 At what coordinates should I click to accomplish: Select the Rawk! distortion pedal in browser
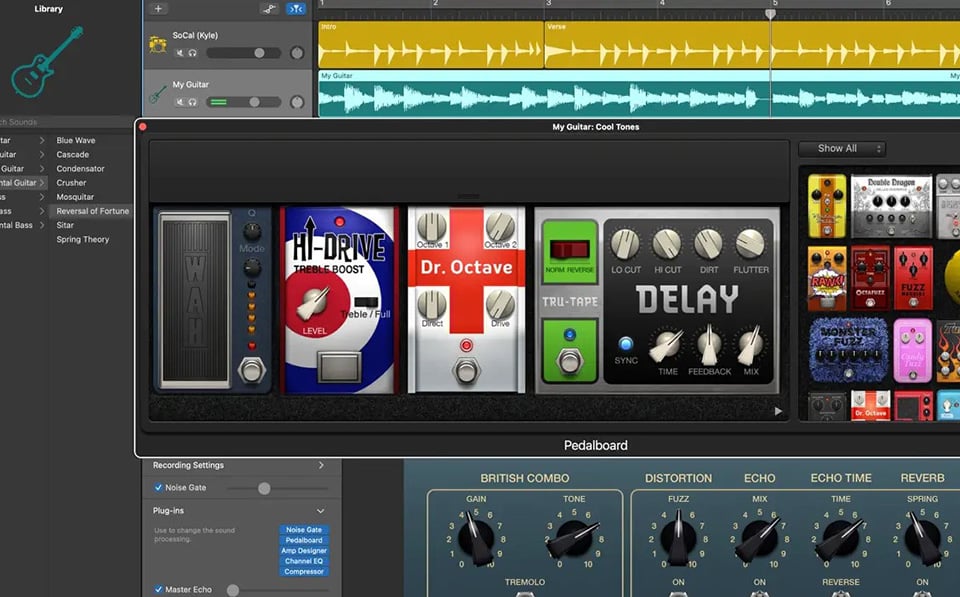pyautogui.click(x=827, y=279)
